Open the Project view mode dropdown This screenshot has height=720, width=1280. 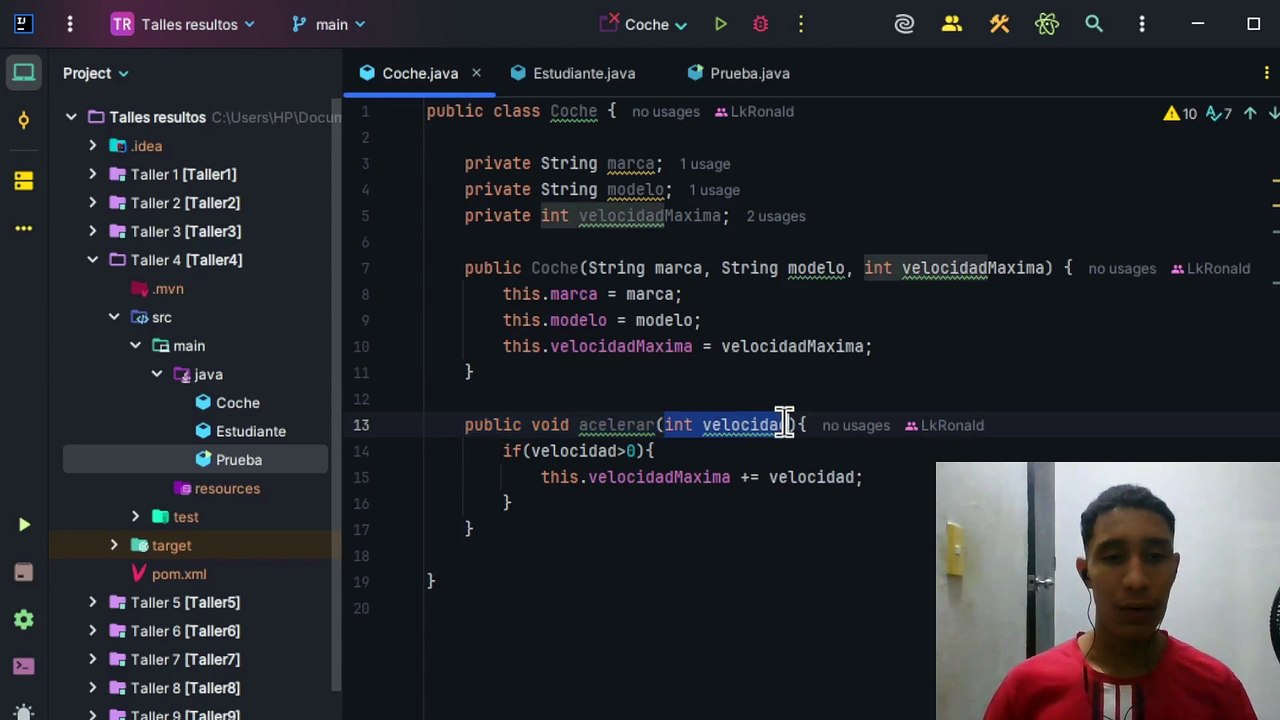(x=96, y=73)
